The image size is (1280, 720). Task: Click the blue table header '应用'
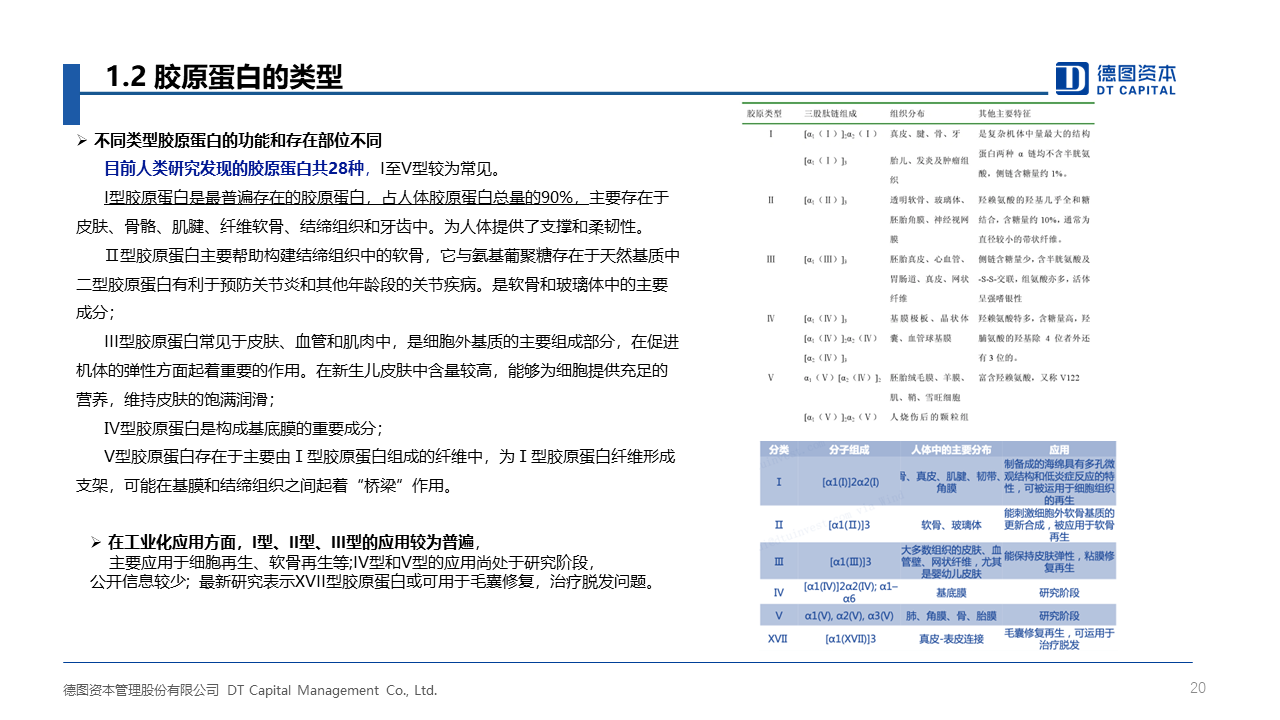pos(1059,449)
